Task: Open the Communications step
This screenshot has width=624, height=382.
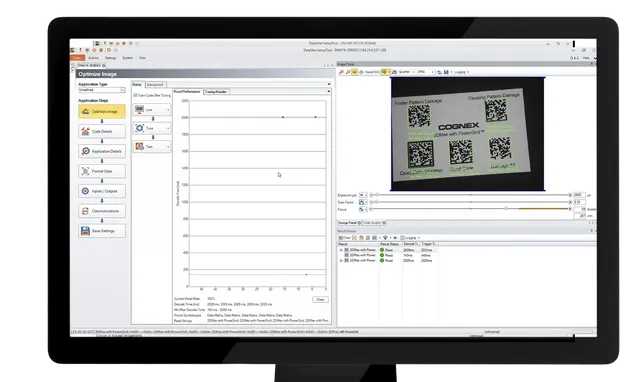Action: (x=102, y=211)
